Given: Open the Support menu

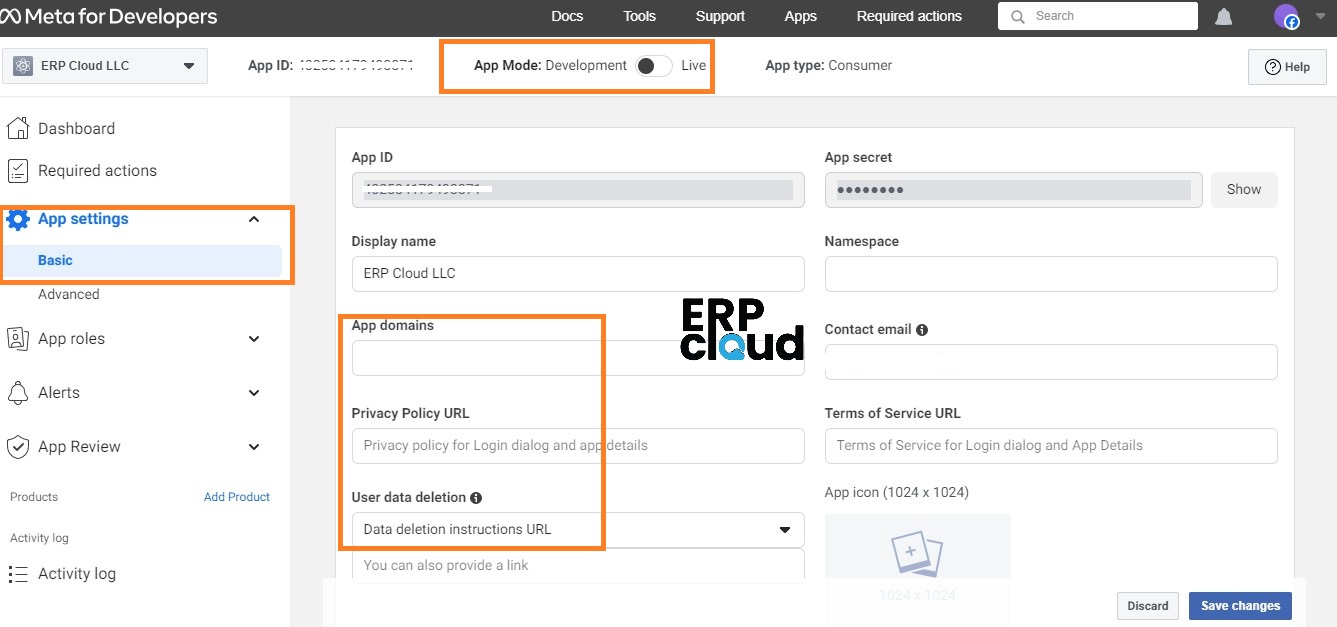Looking at the screenshot, I should coord(720,16).
